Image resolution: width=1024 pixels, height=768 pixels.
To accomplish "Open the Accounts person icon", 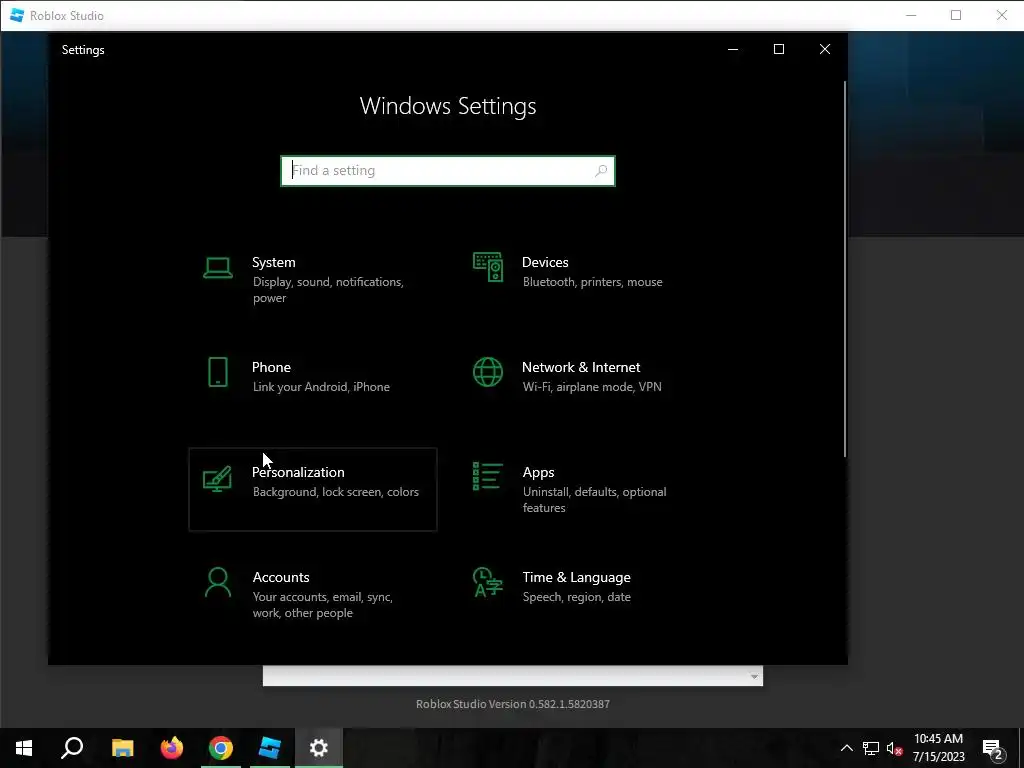I will tap(217, 583).
